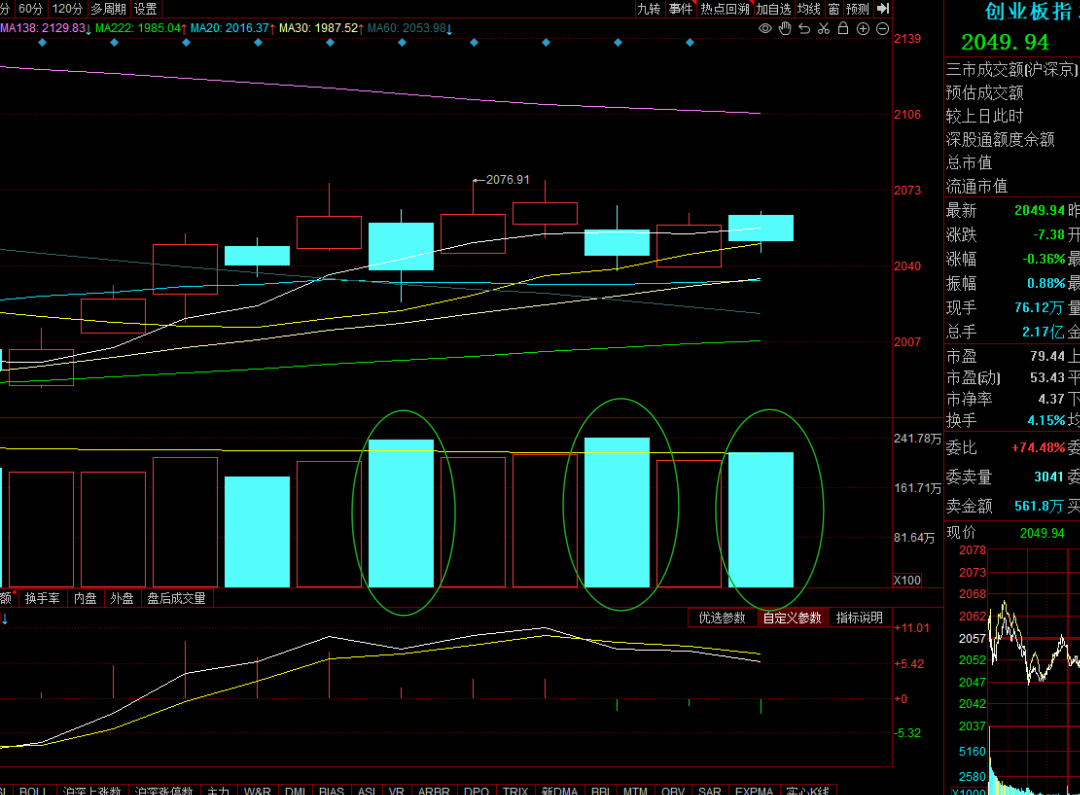Switch indicator to ARBR
The image size is (1080, 795).
pyautogui.click(x=433, y=790)
